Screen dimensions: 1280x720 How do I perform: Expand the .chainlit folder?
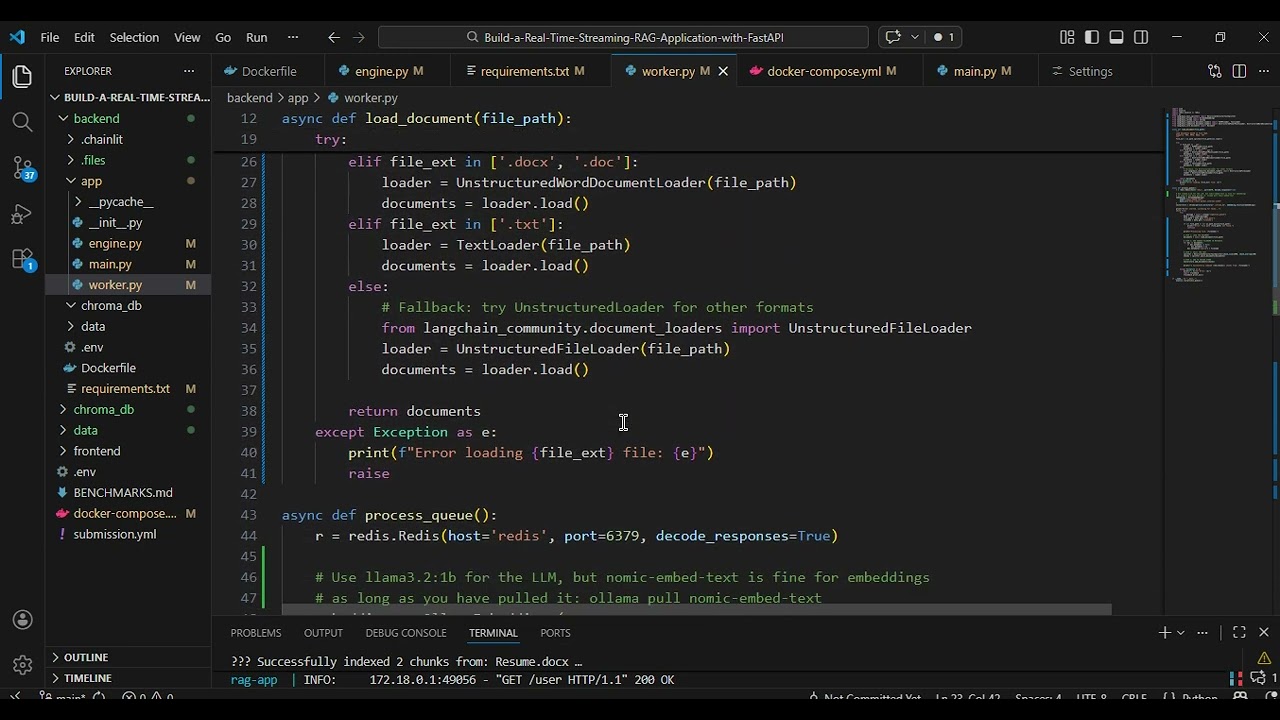(70, 139)
